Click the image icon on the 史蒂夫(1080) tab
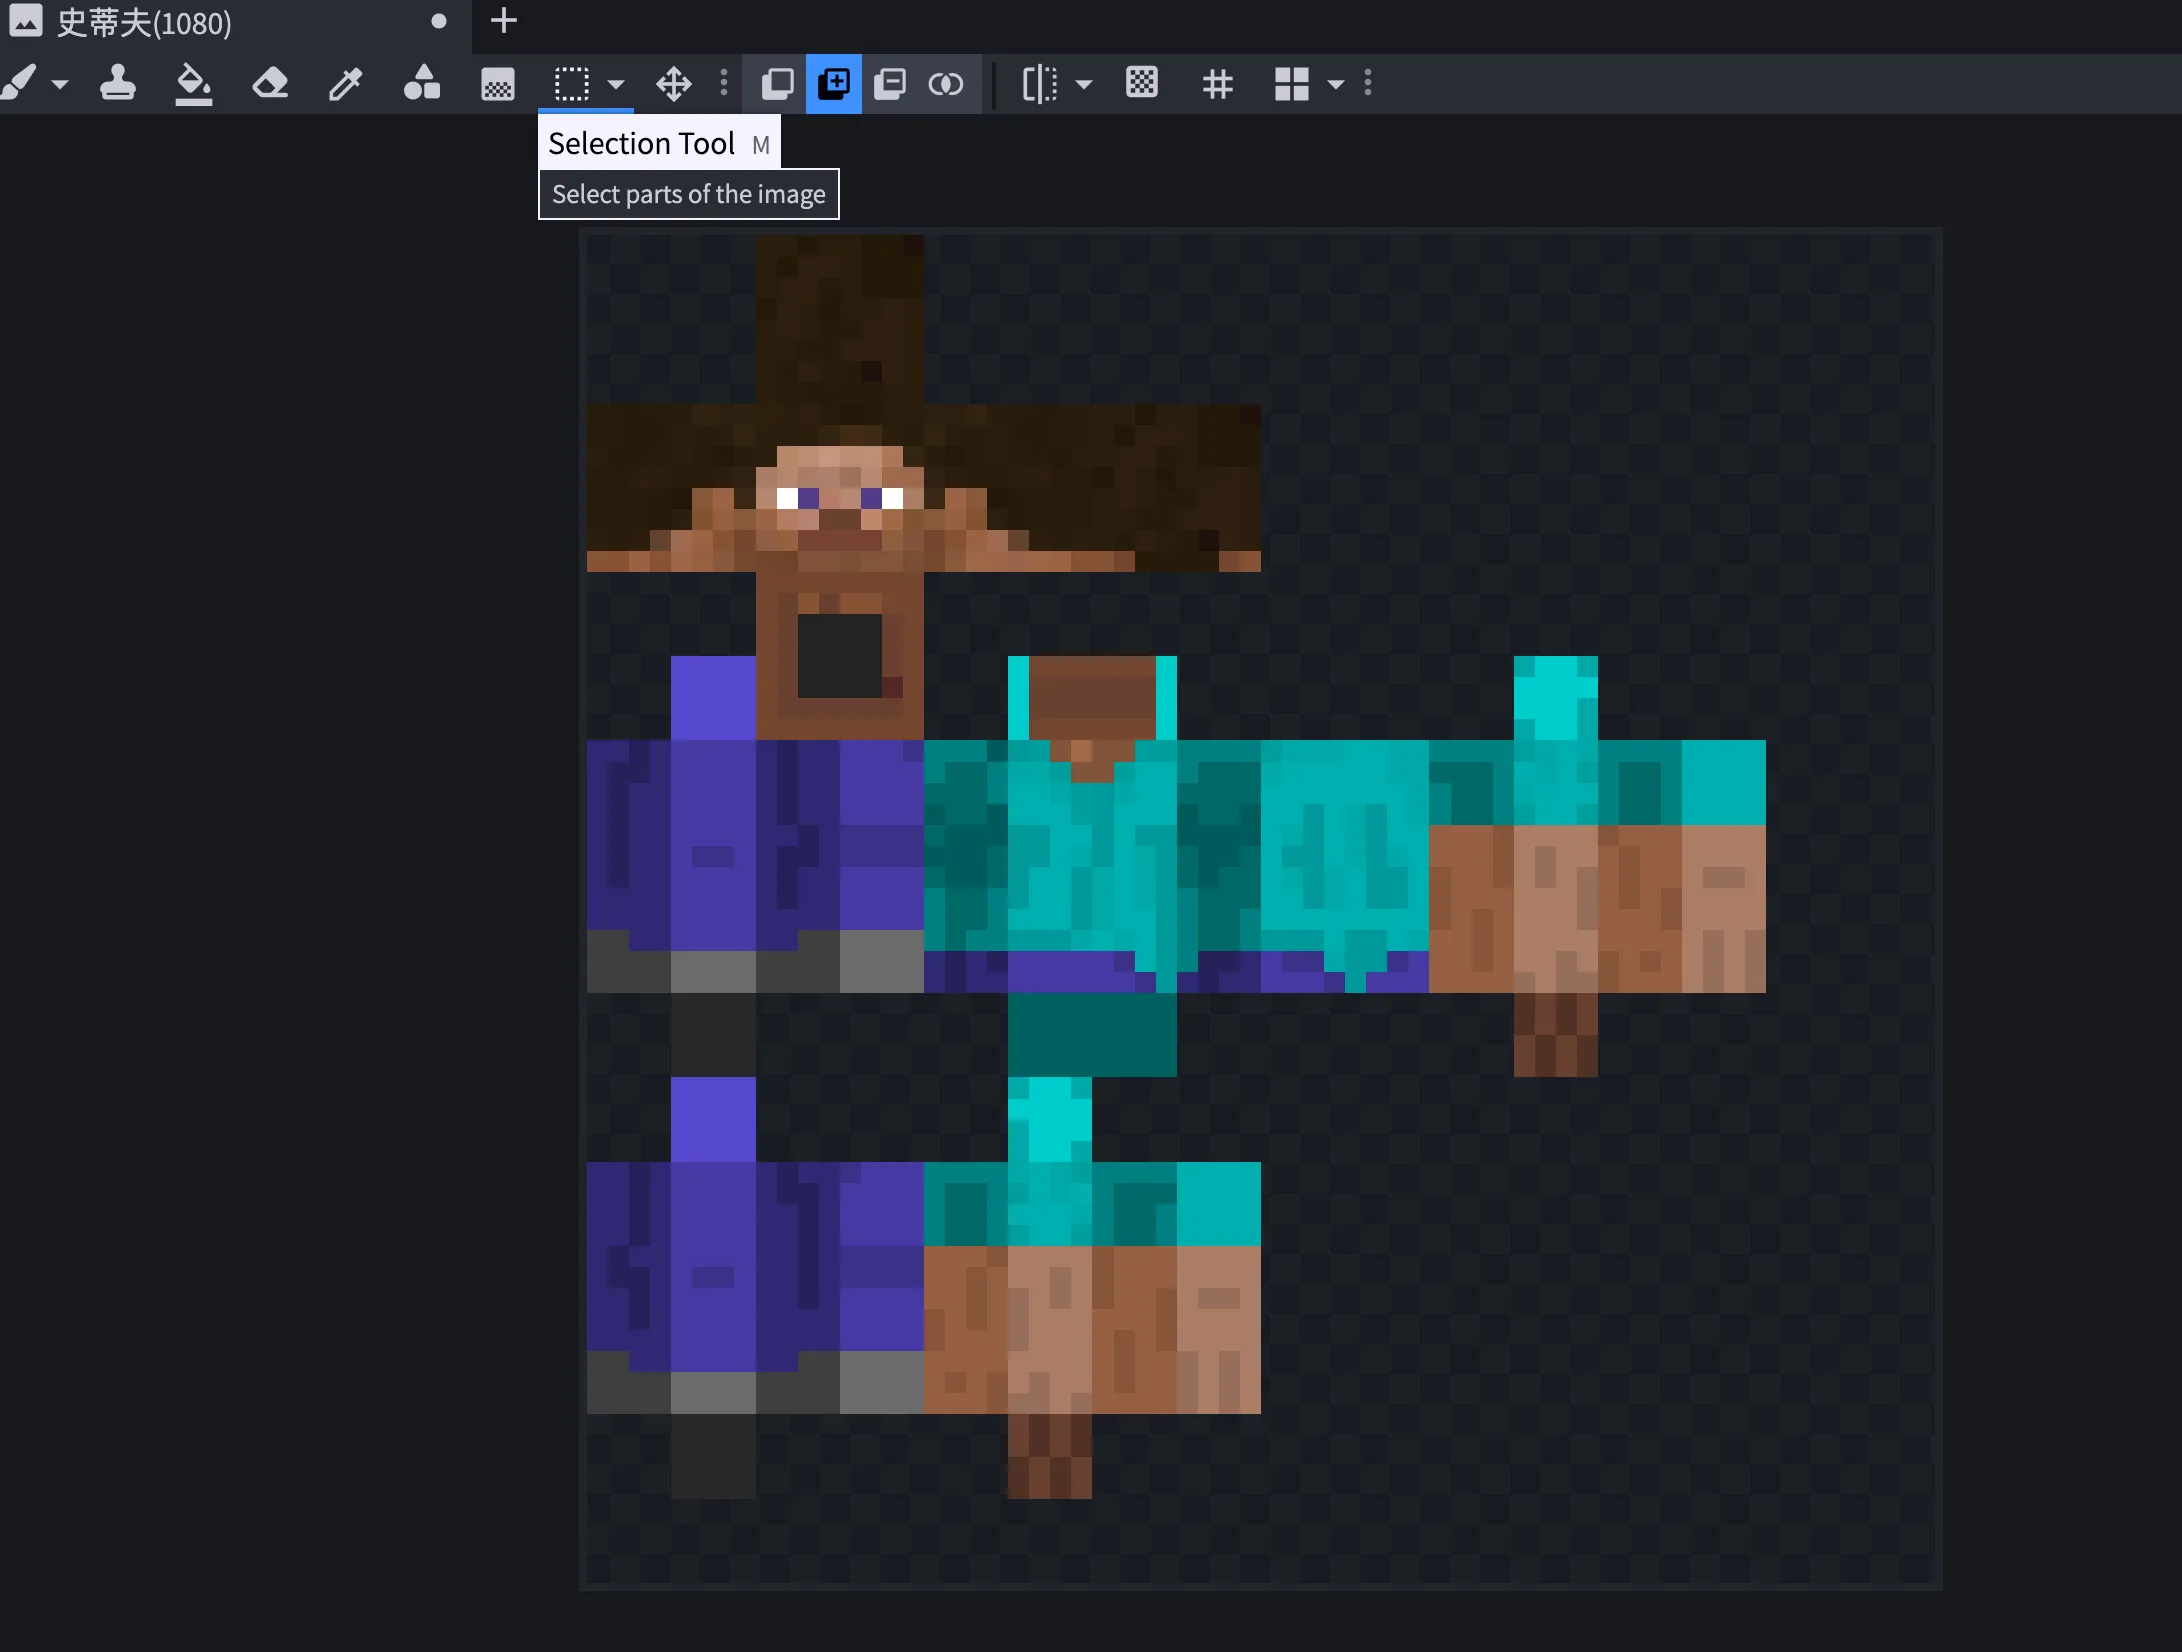 26,21
